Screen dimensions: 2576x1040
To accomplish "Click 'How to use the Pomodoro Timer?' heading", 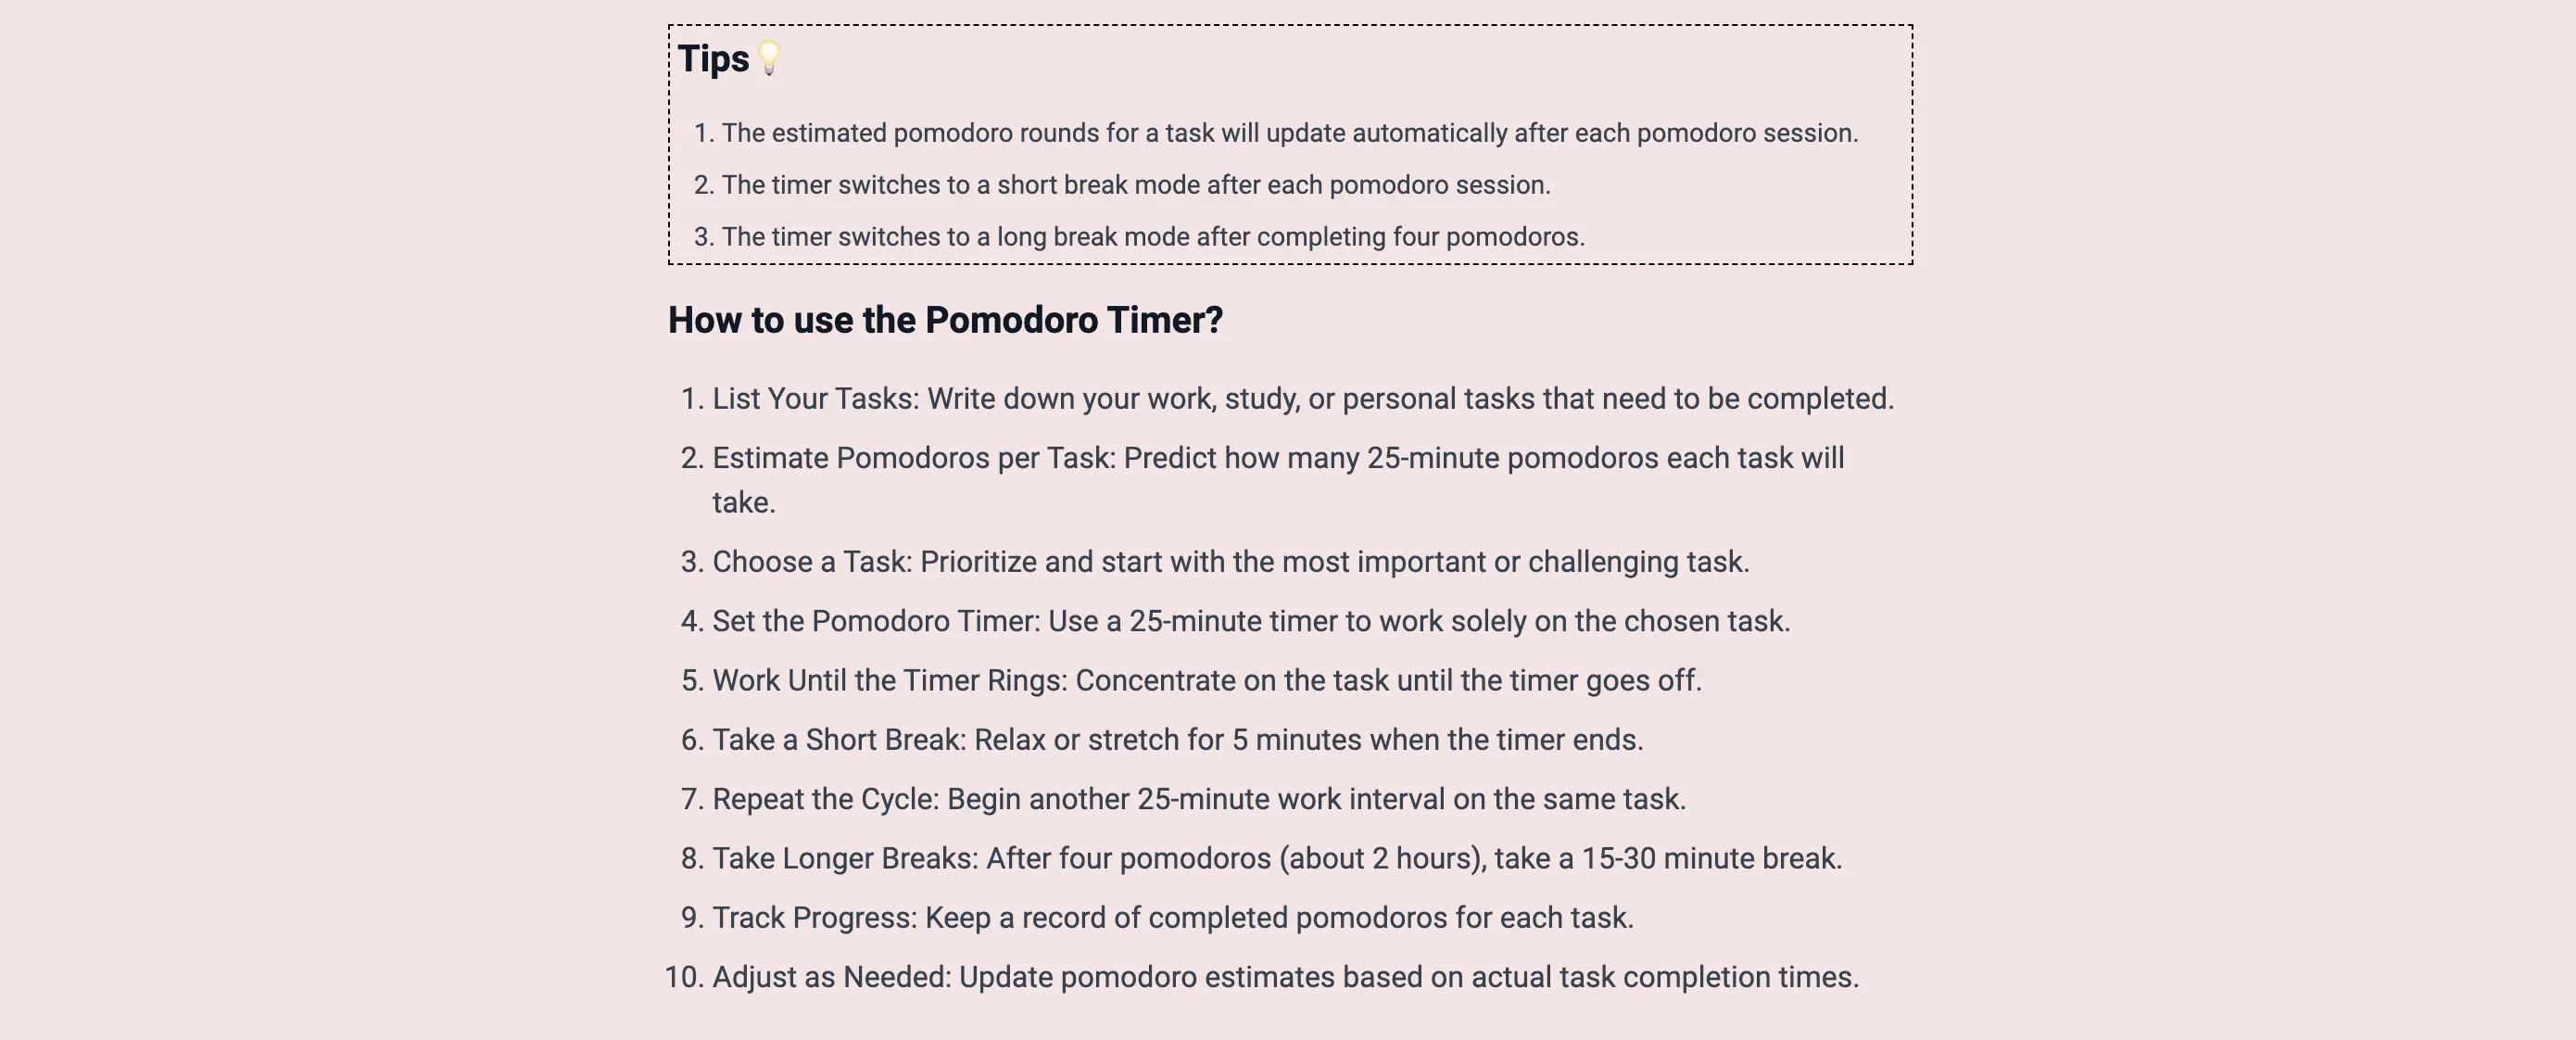I will (x=944, y=319).
